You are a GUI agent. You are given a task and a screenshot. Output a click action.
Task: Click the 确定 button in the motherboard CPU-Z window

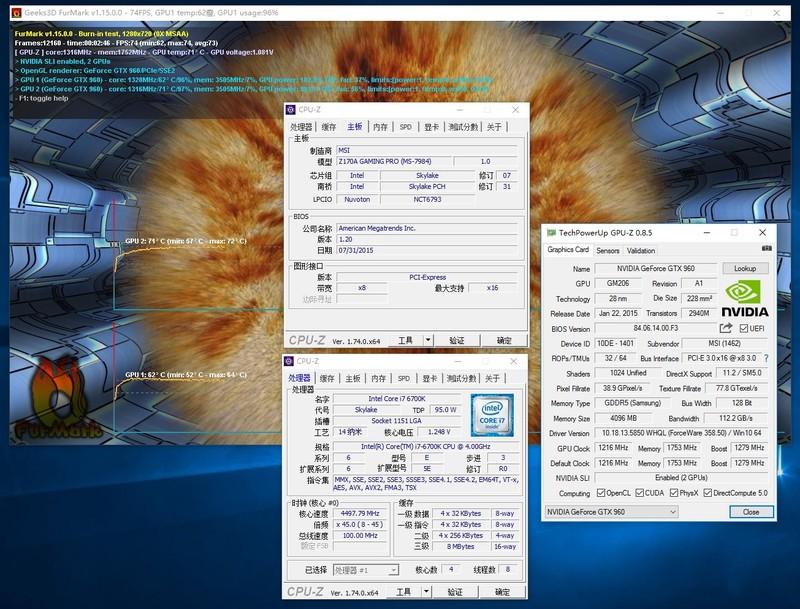pyautogui.click(x=504, y=340)
